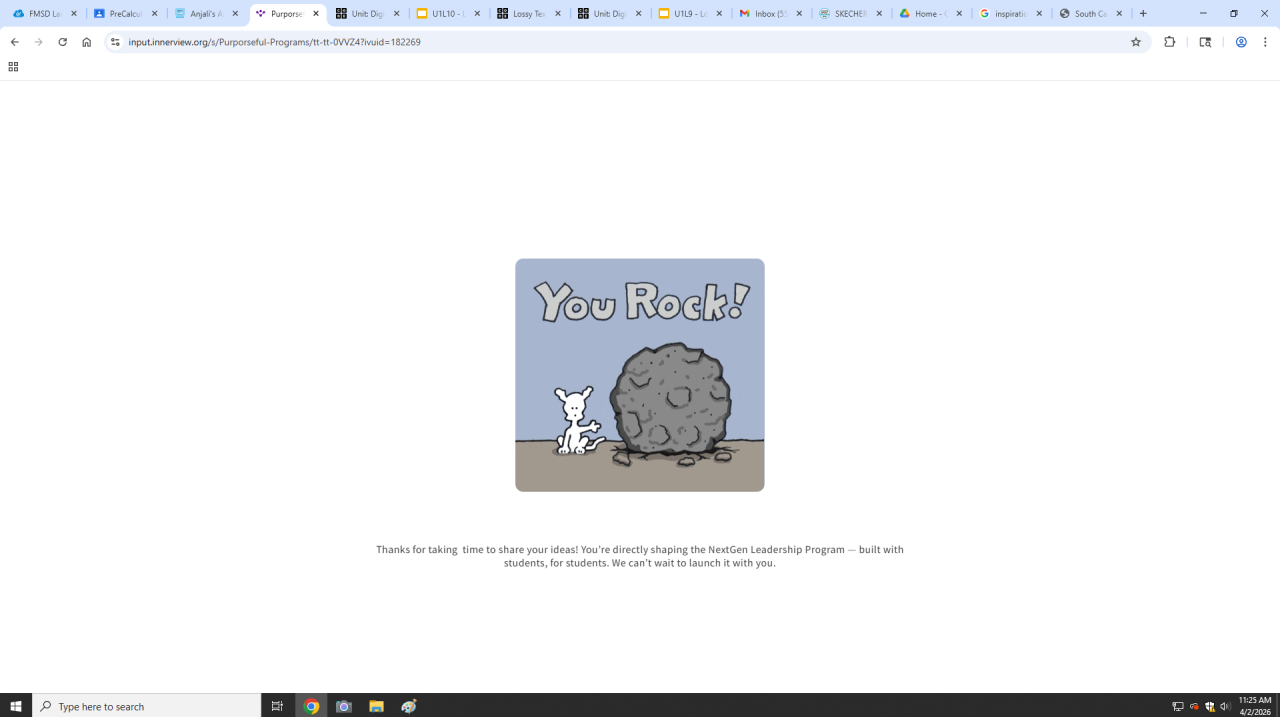Close the inspiration search tab
Viewport: 1280px width, 717px height.
1040,14
